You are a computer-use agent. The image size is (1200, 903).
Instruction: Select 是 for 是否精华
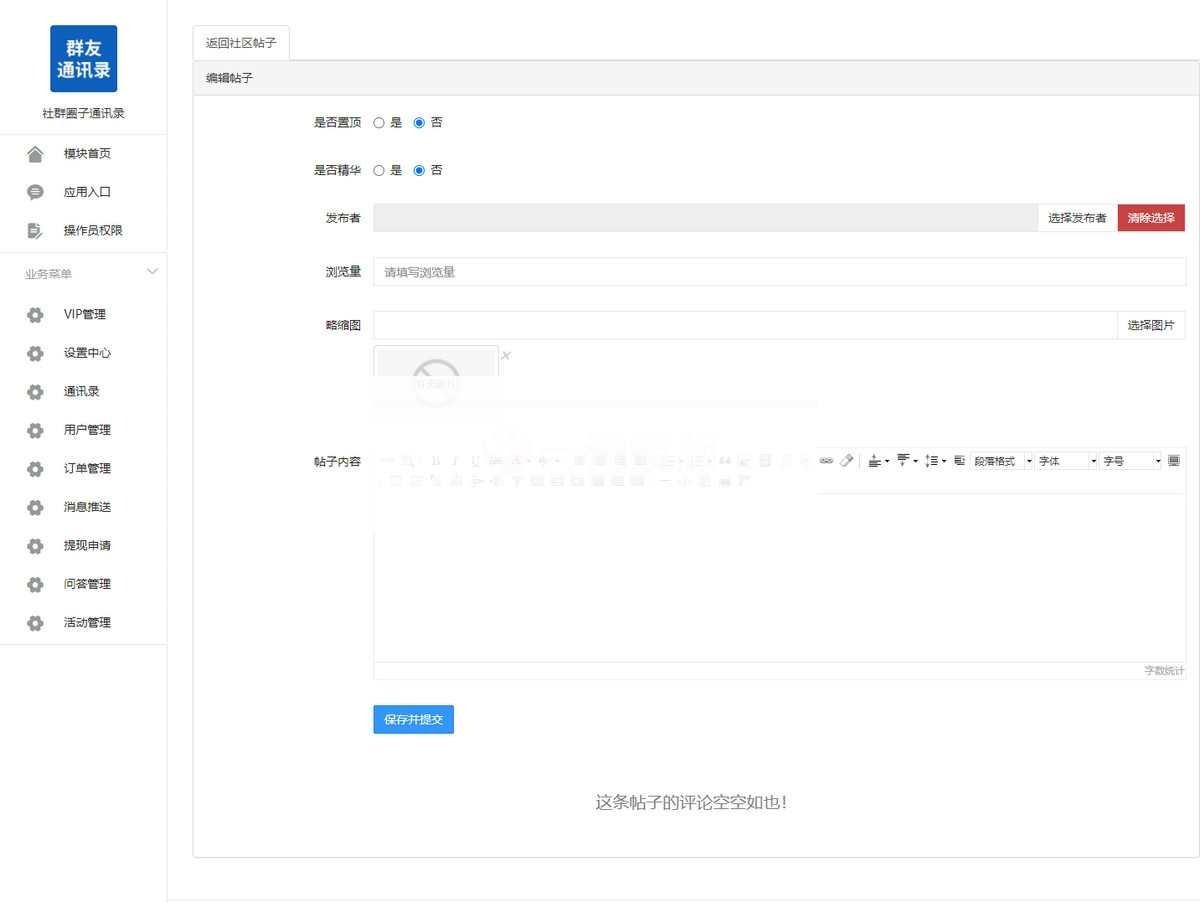379,170
